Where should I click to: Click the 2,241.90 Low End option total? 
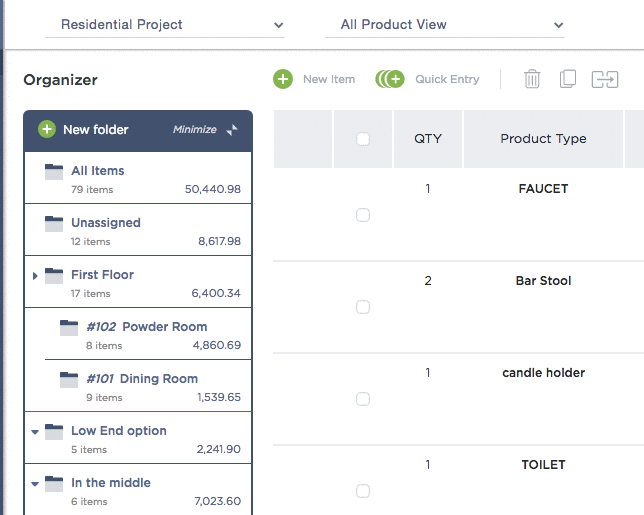218,449
